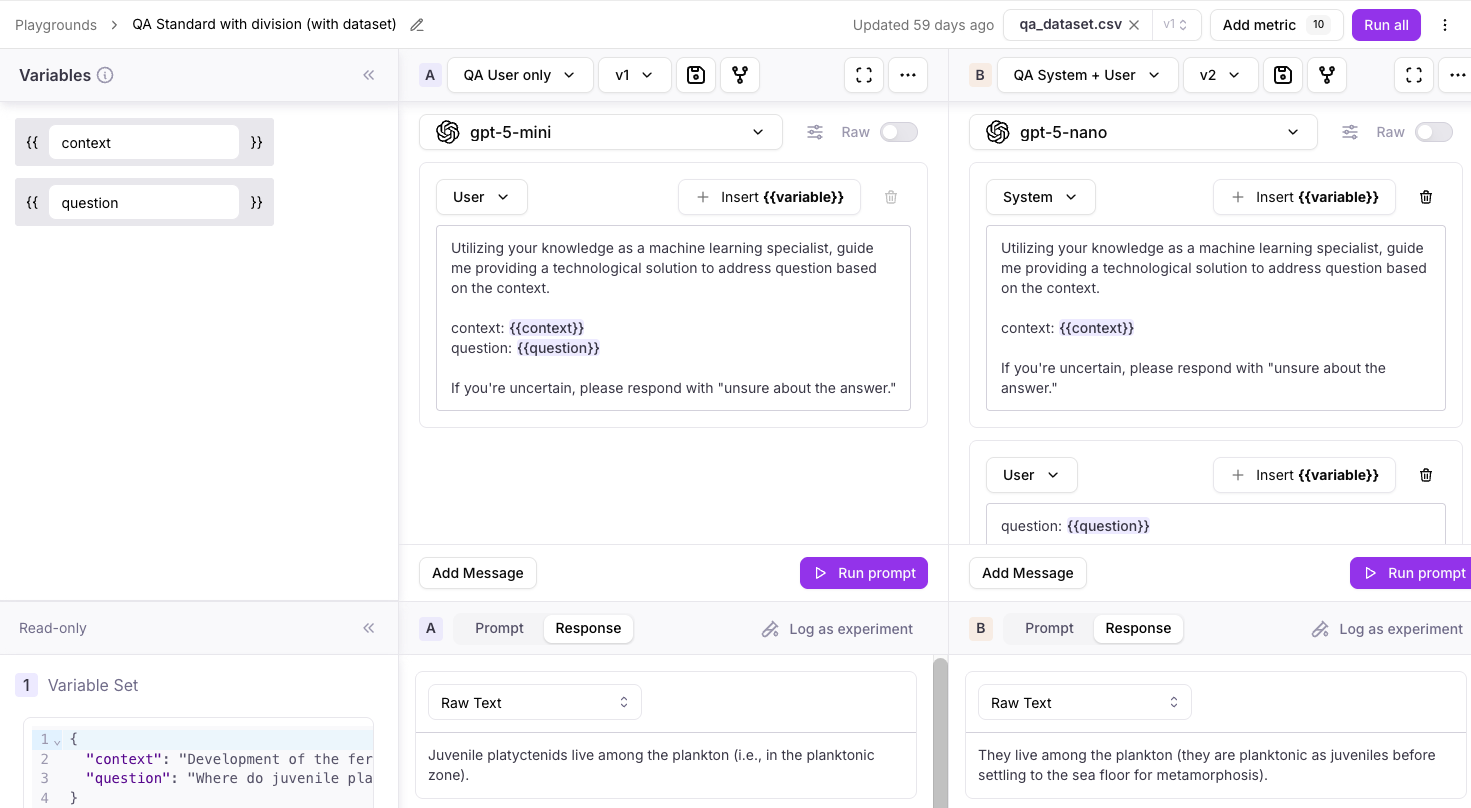Open more options for panel A
Viewport: 1471px width, 808px height.
tap(908, 75)
